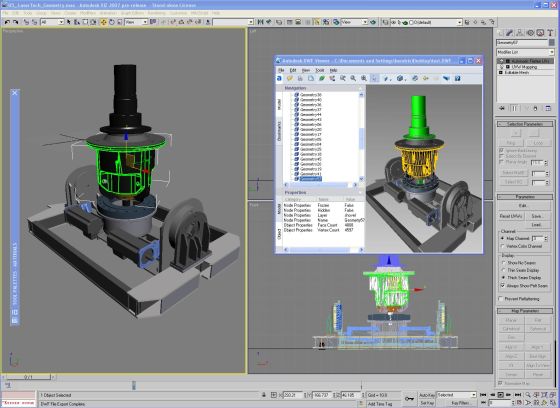Enable Prevent Reflattening checkbox
This screenshot has width=560, height=408.
tap(501, 299)
